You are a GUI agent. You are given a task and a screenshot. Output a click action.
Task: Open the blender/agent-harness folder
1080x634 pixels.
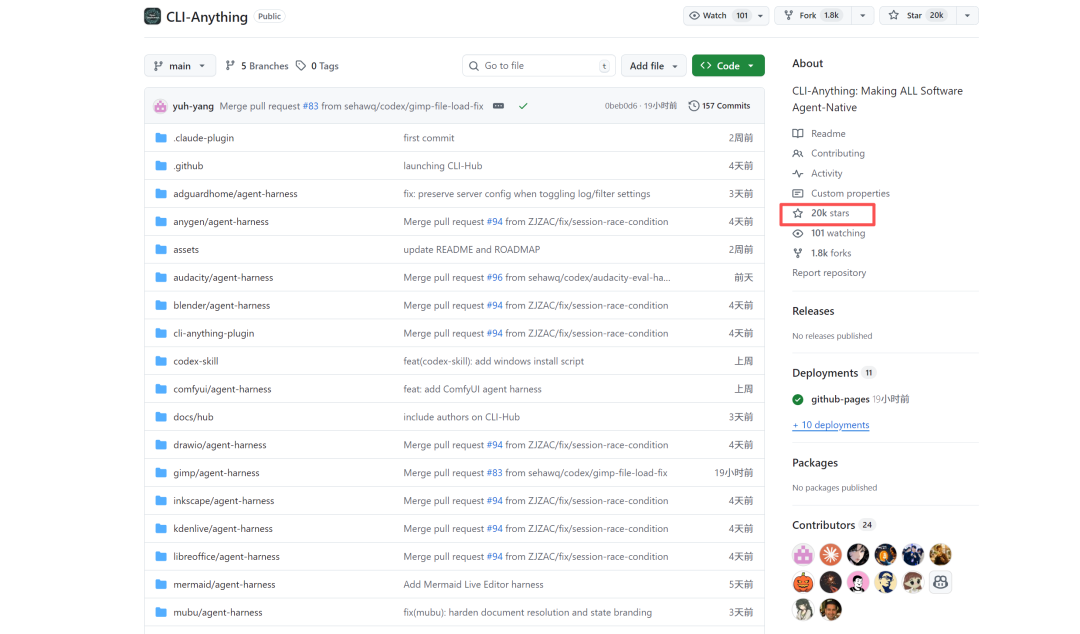point(221,306)
